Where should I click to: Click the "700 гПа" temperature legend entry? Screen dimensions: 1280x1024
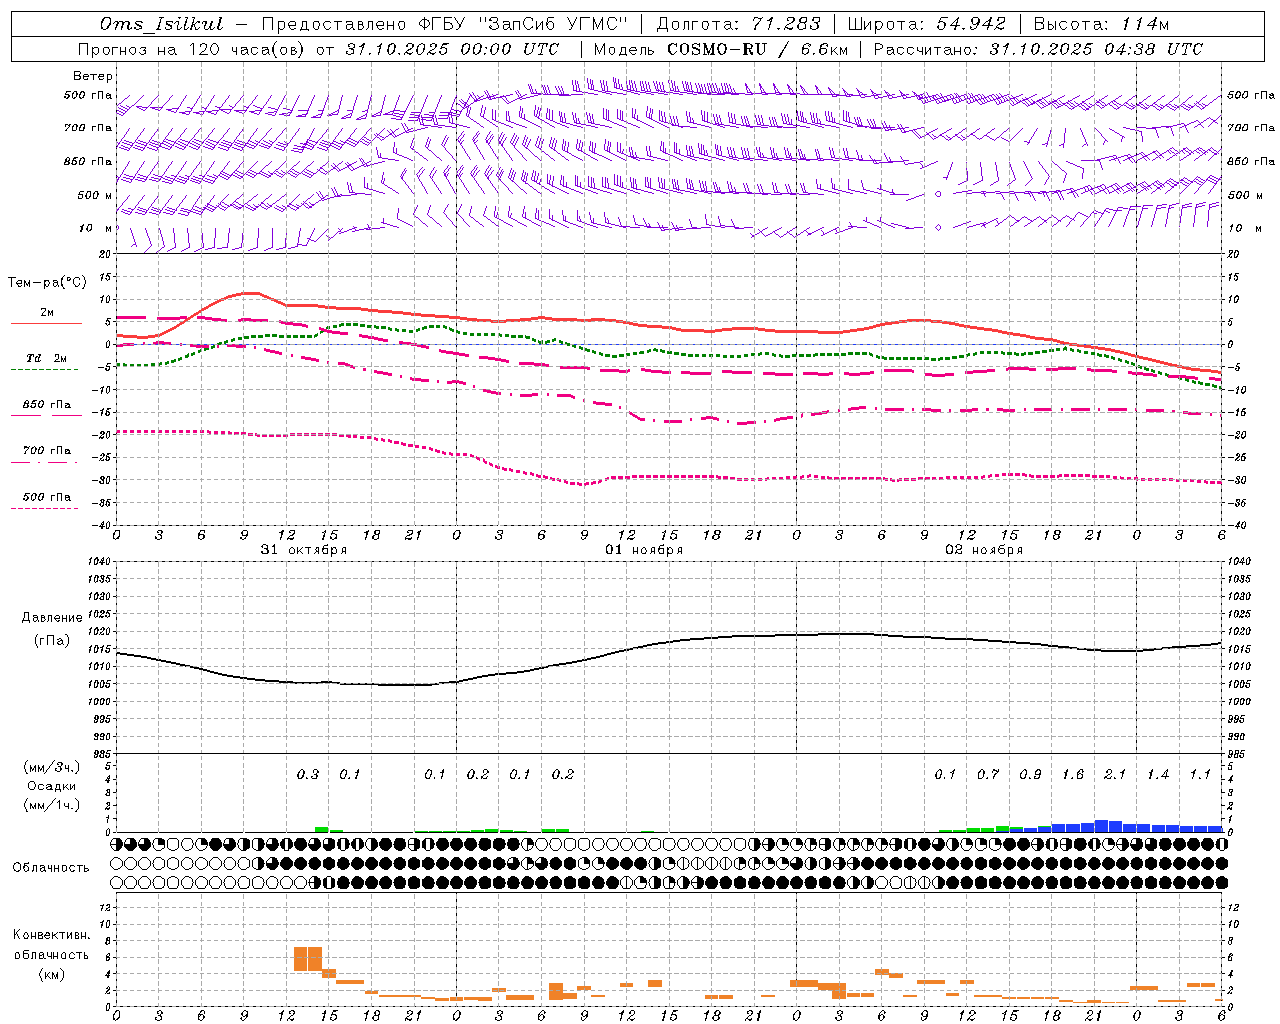(46, 451)
